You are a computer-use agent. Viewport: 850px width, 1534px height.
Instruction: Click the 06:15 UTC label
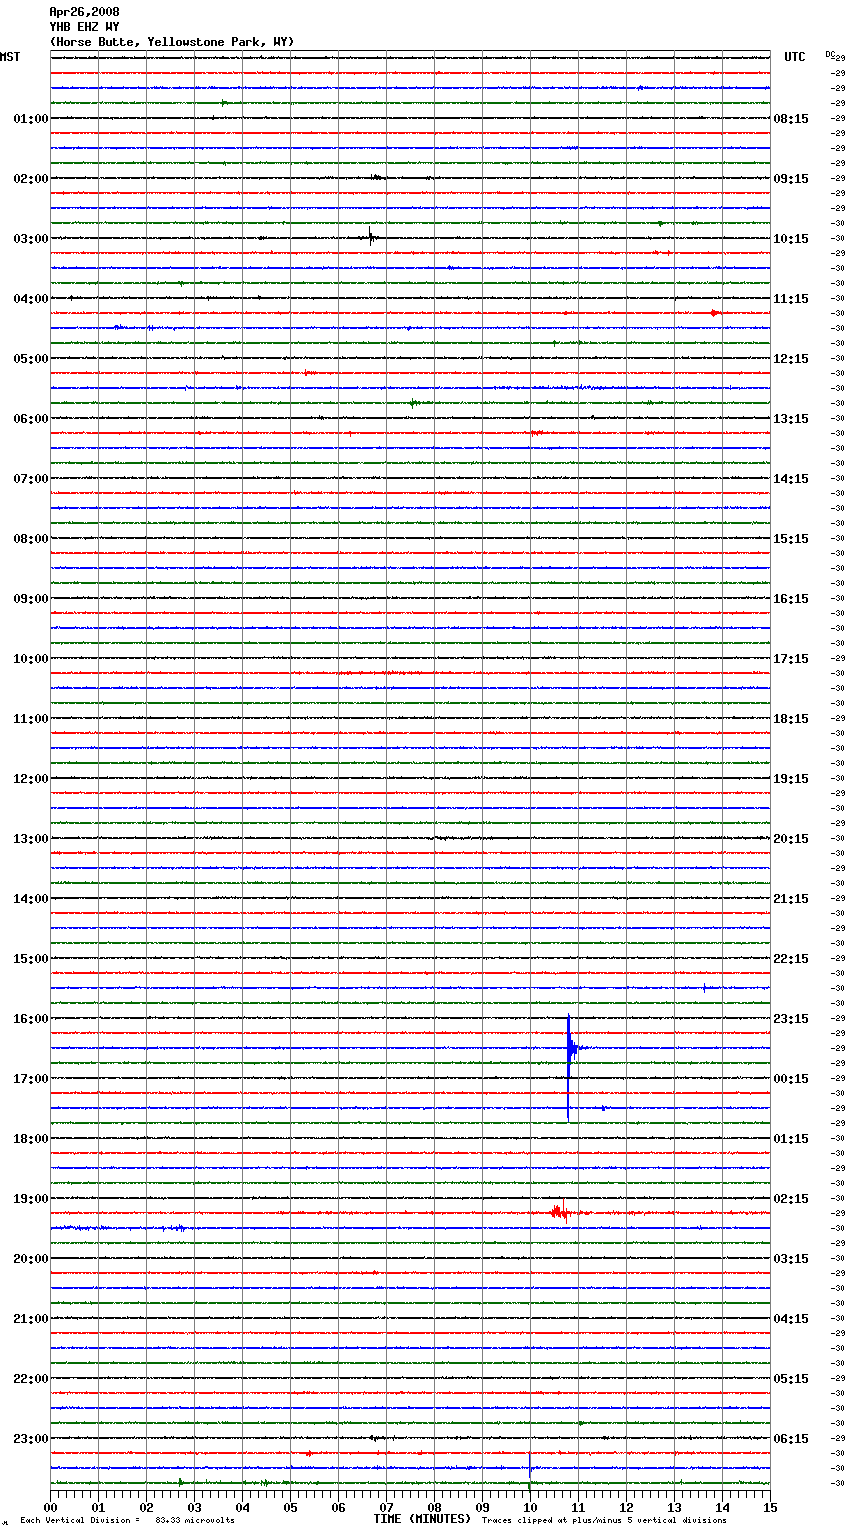click(791, 1439)
